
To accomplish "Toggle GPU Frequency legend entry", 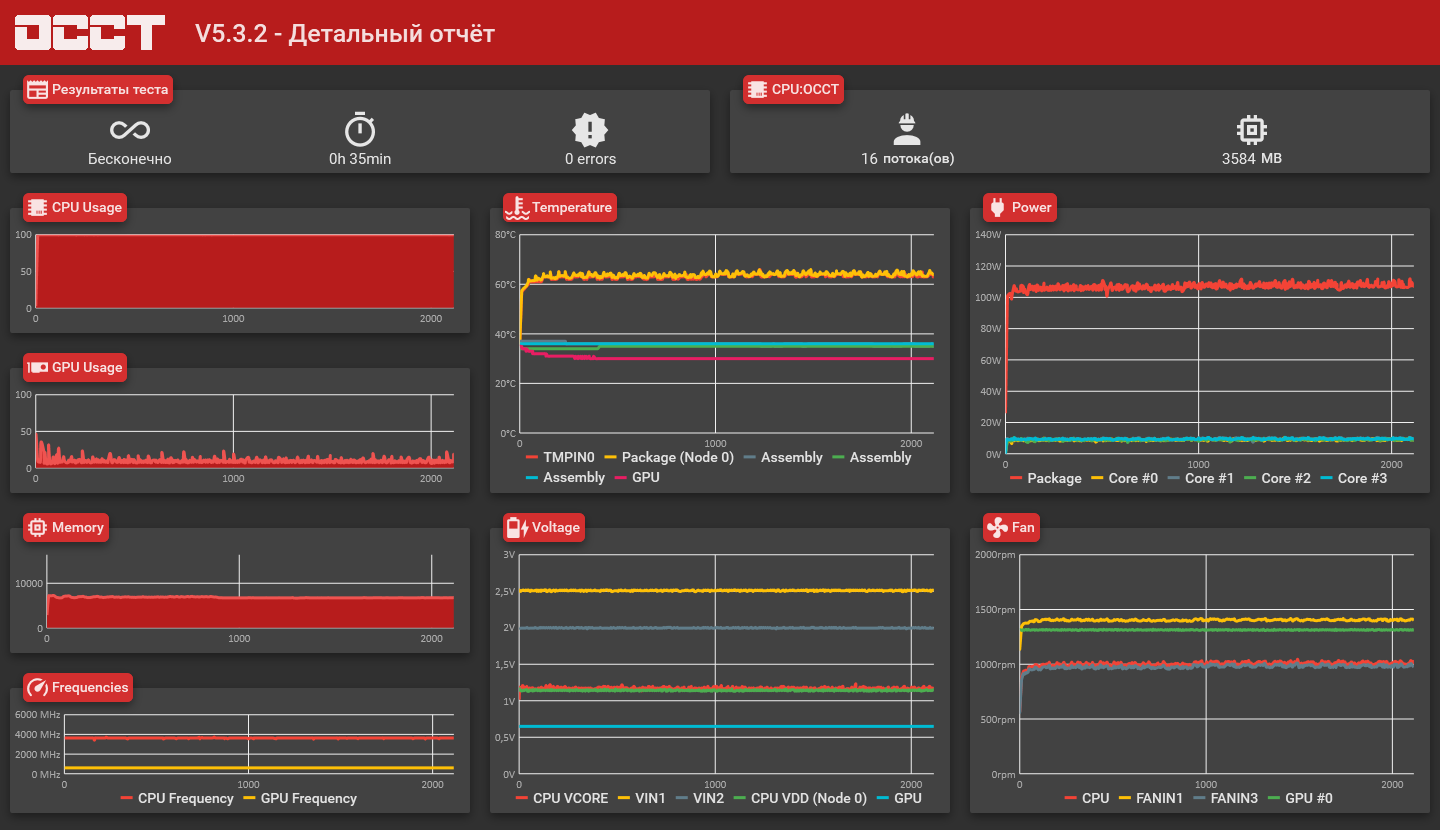I will 300,798.
